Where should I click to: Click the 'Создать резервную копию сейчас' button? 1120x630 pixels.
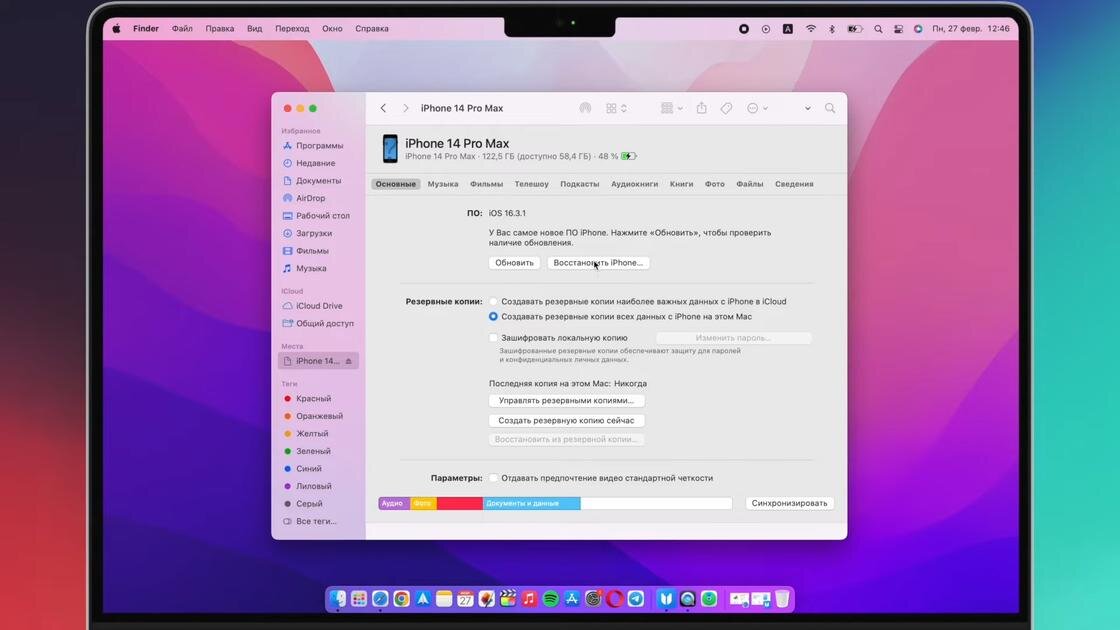(567, 420)
